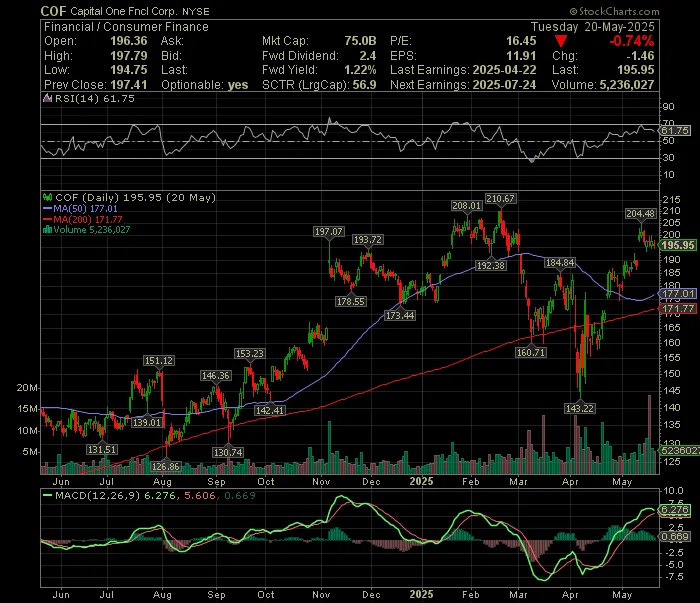Screen dimensions: 700x603
Task: Click the 131.51 low price label
Action: pos(102,449)
